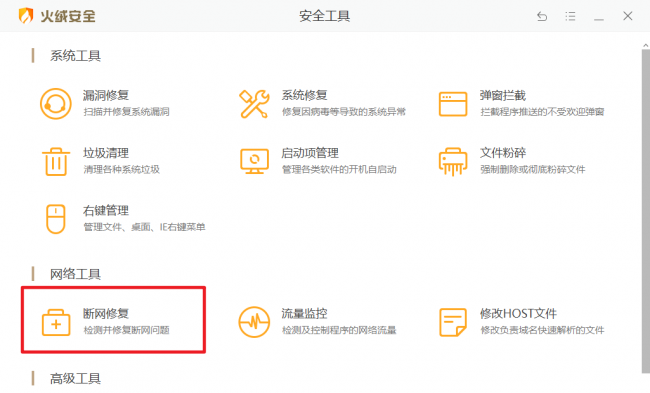The image size is (650, 393).
Task: Click the description 扫描并修复系统漏洞
Action: point(126,112)
